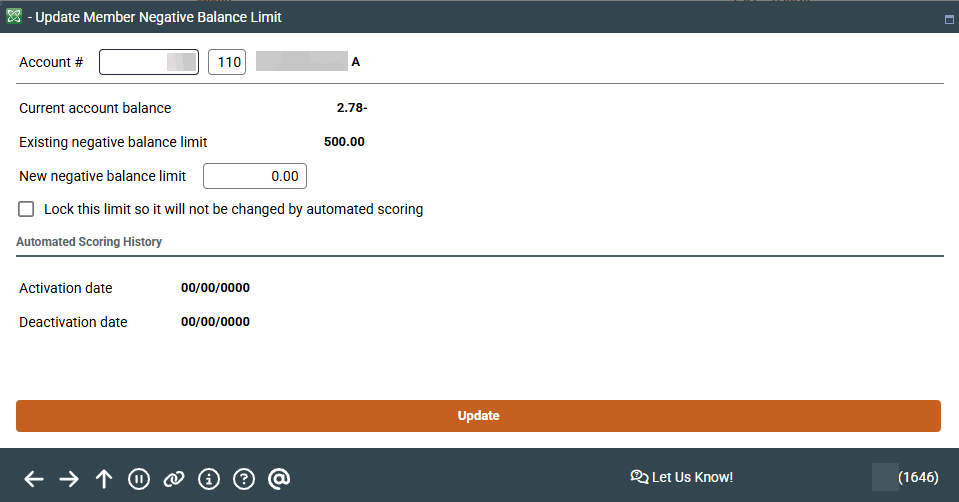This screenshot has width=959, height=502.
Task: Open the question mark help icon
Action: 244,479
